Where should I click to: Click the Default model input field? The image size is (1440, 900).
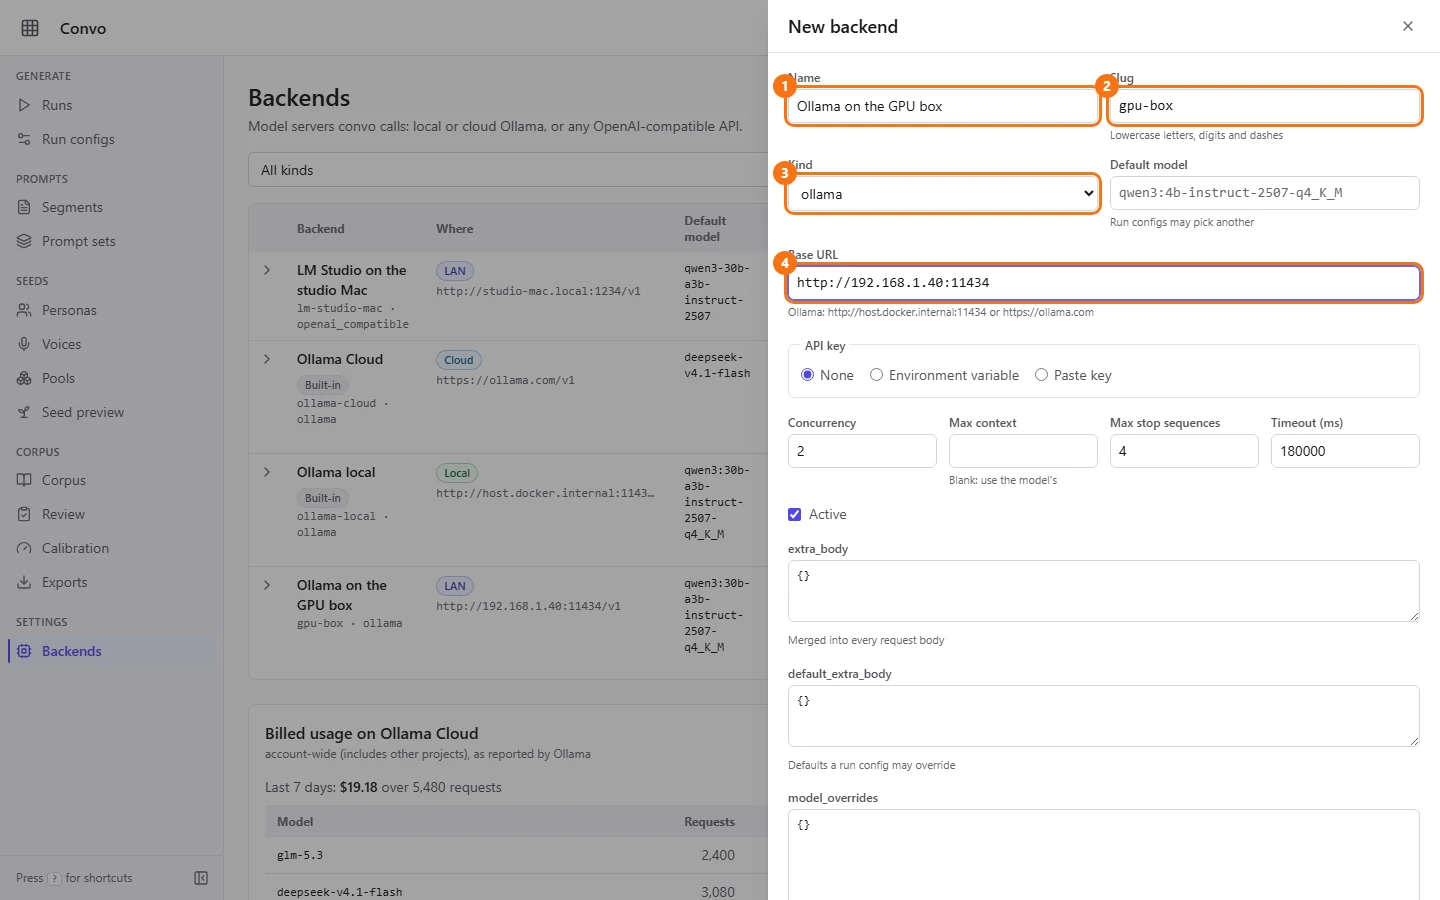[x=1265, y=193]
